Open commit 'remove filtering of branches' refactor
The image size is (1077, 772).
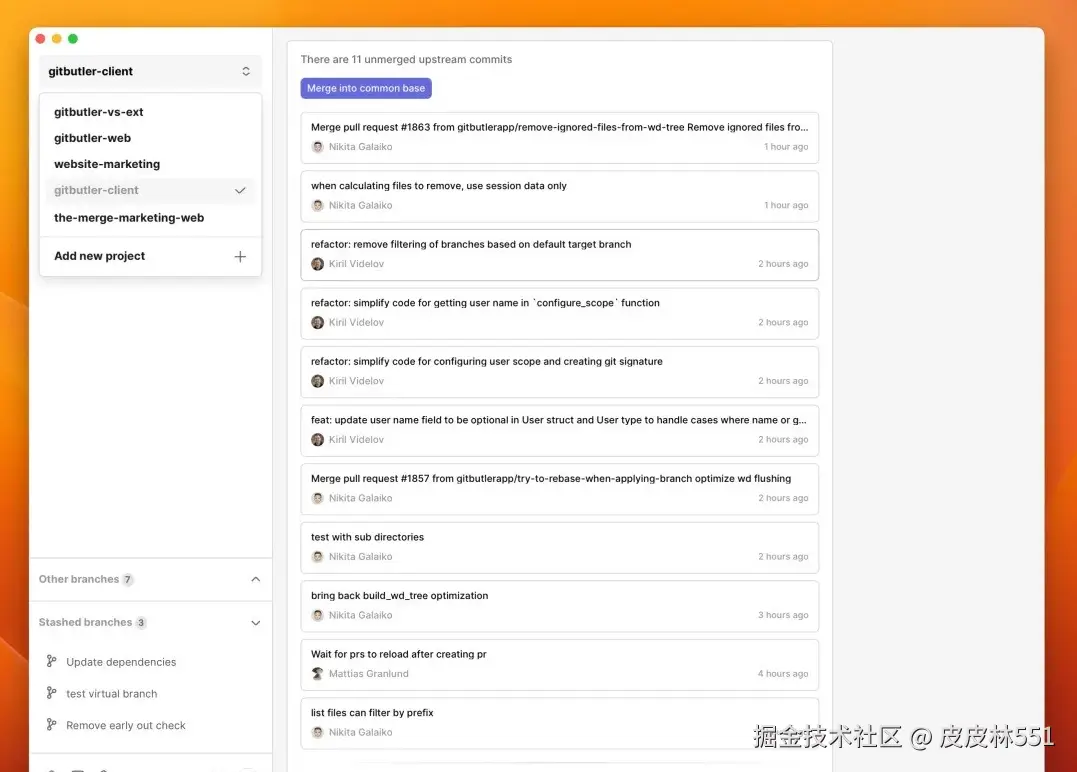(559, 255)
